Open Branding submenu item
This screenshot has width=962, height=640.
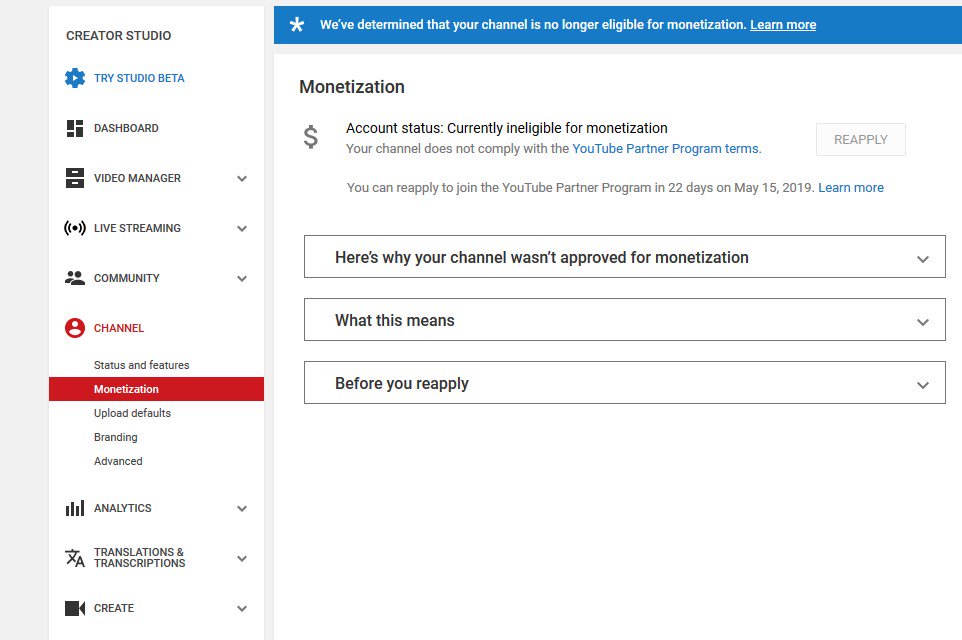click(x=115, y=437)
